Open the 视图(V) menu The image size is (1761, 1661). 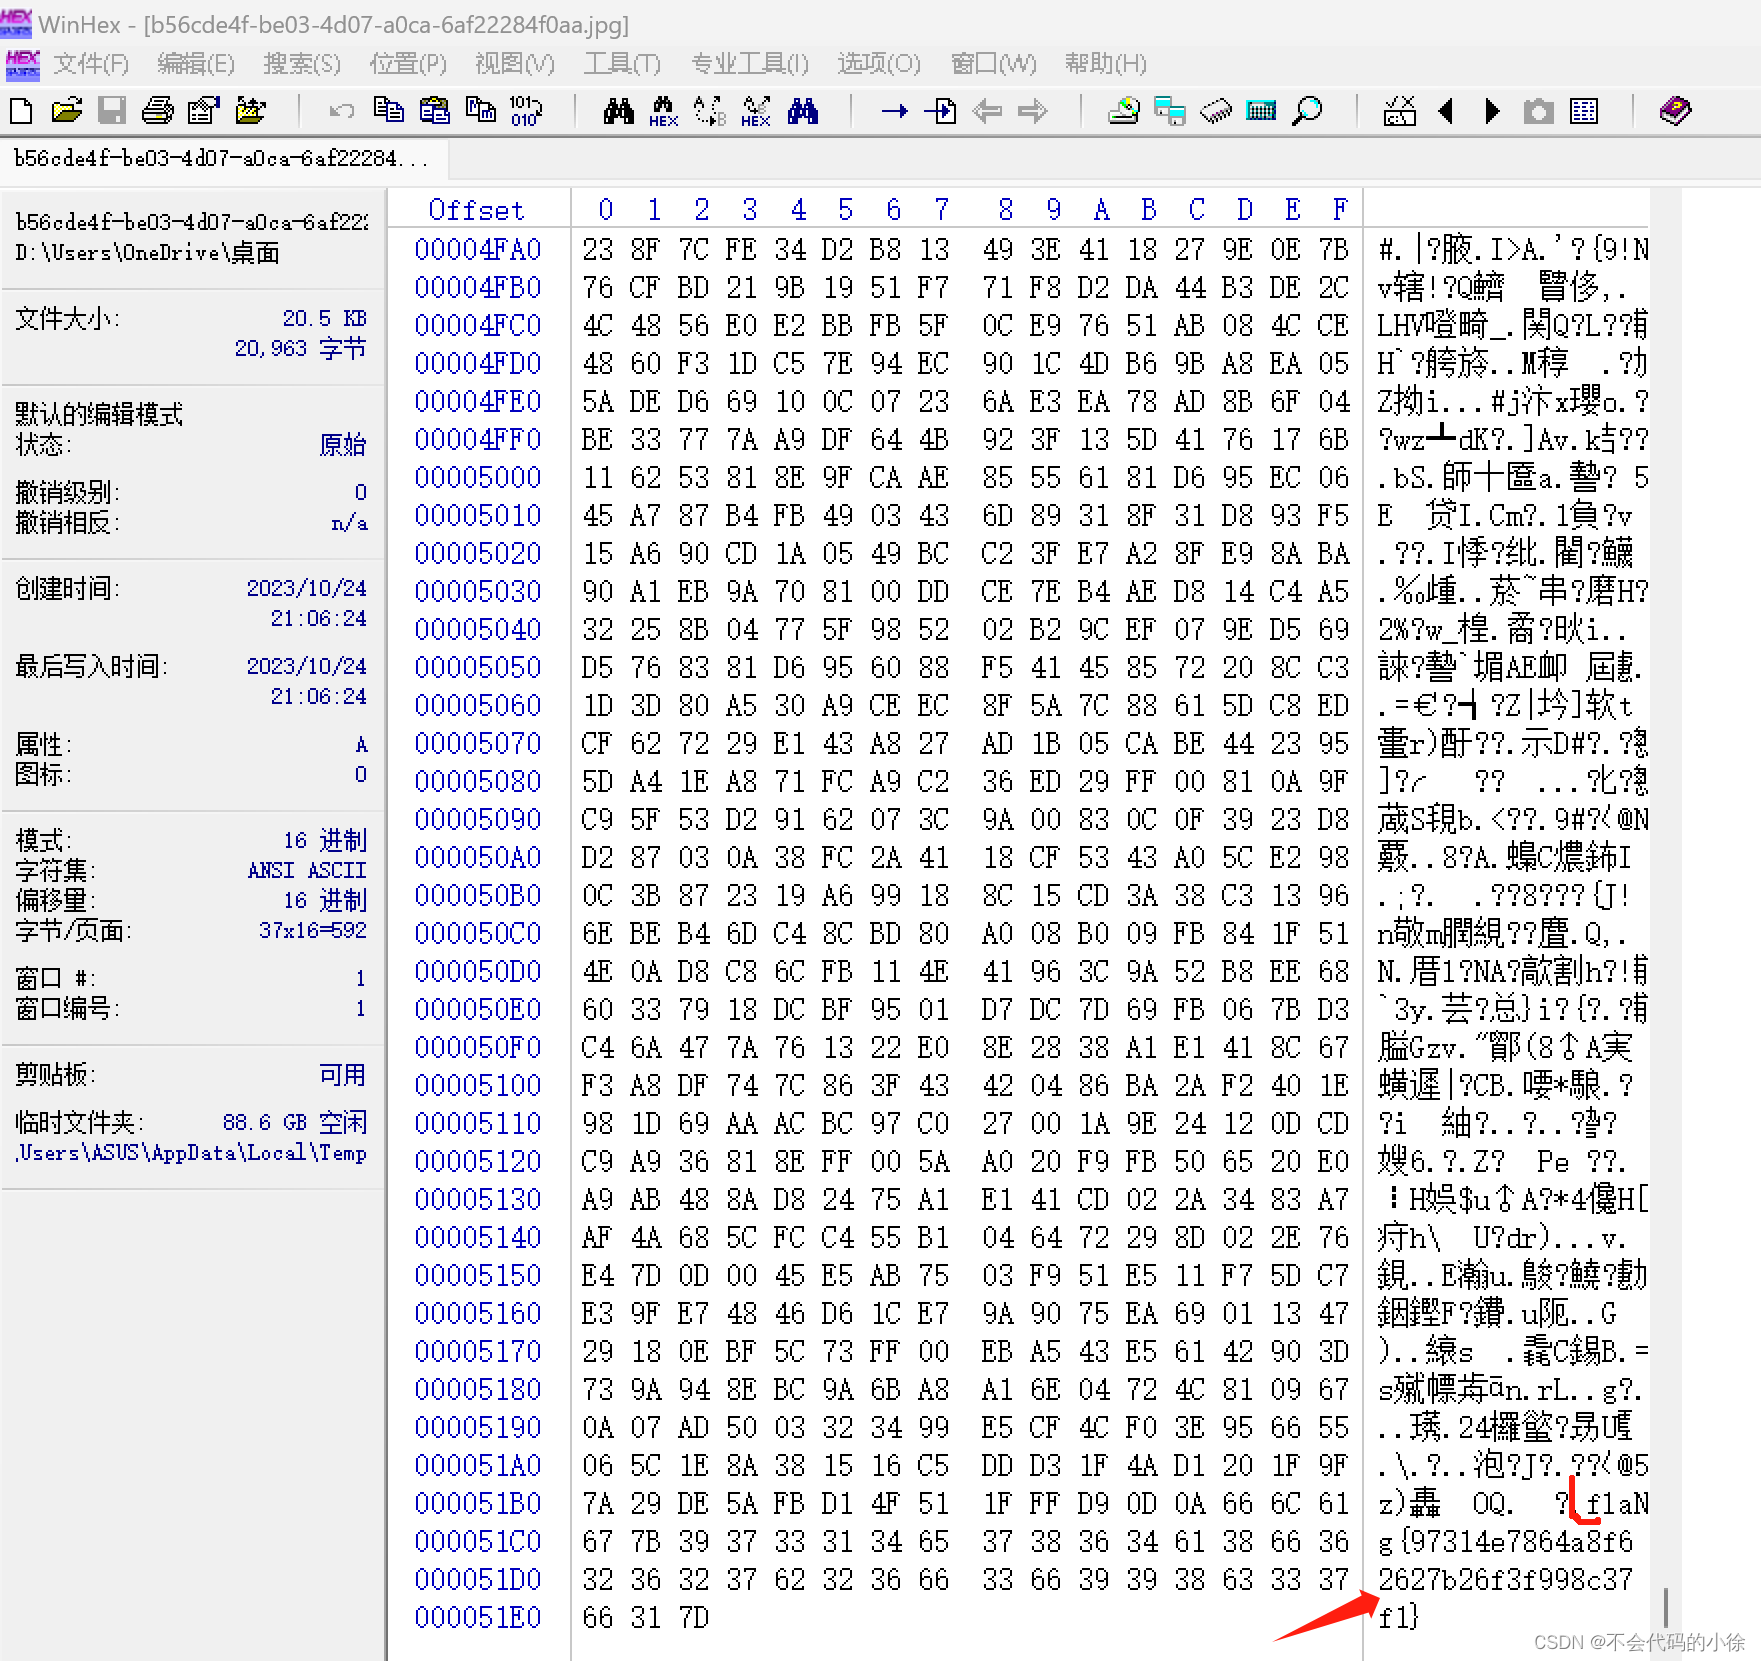coord(515,64)
